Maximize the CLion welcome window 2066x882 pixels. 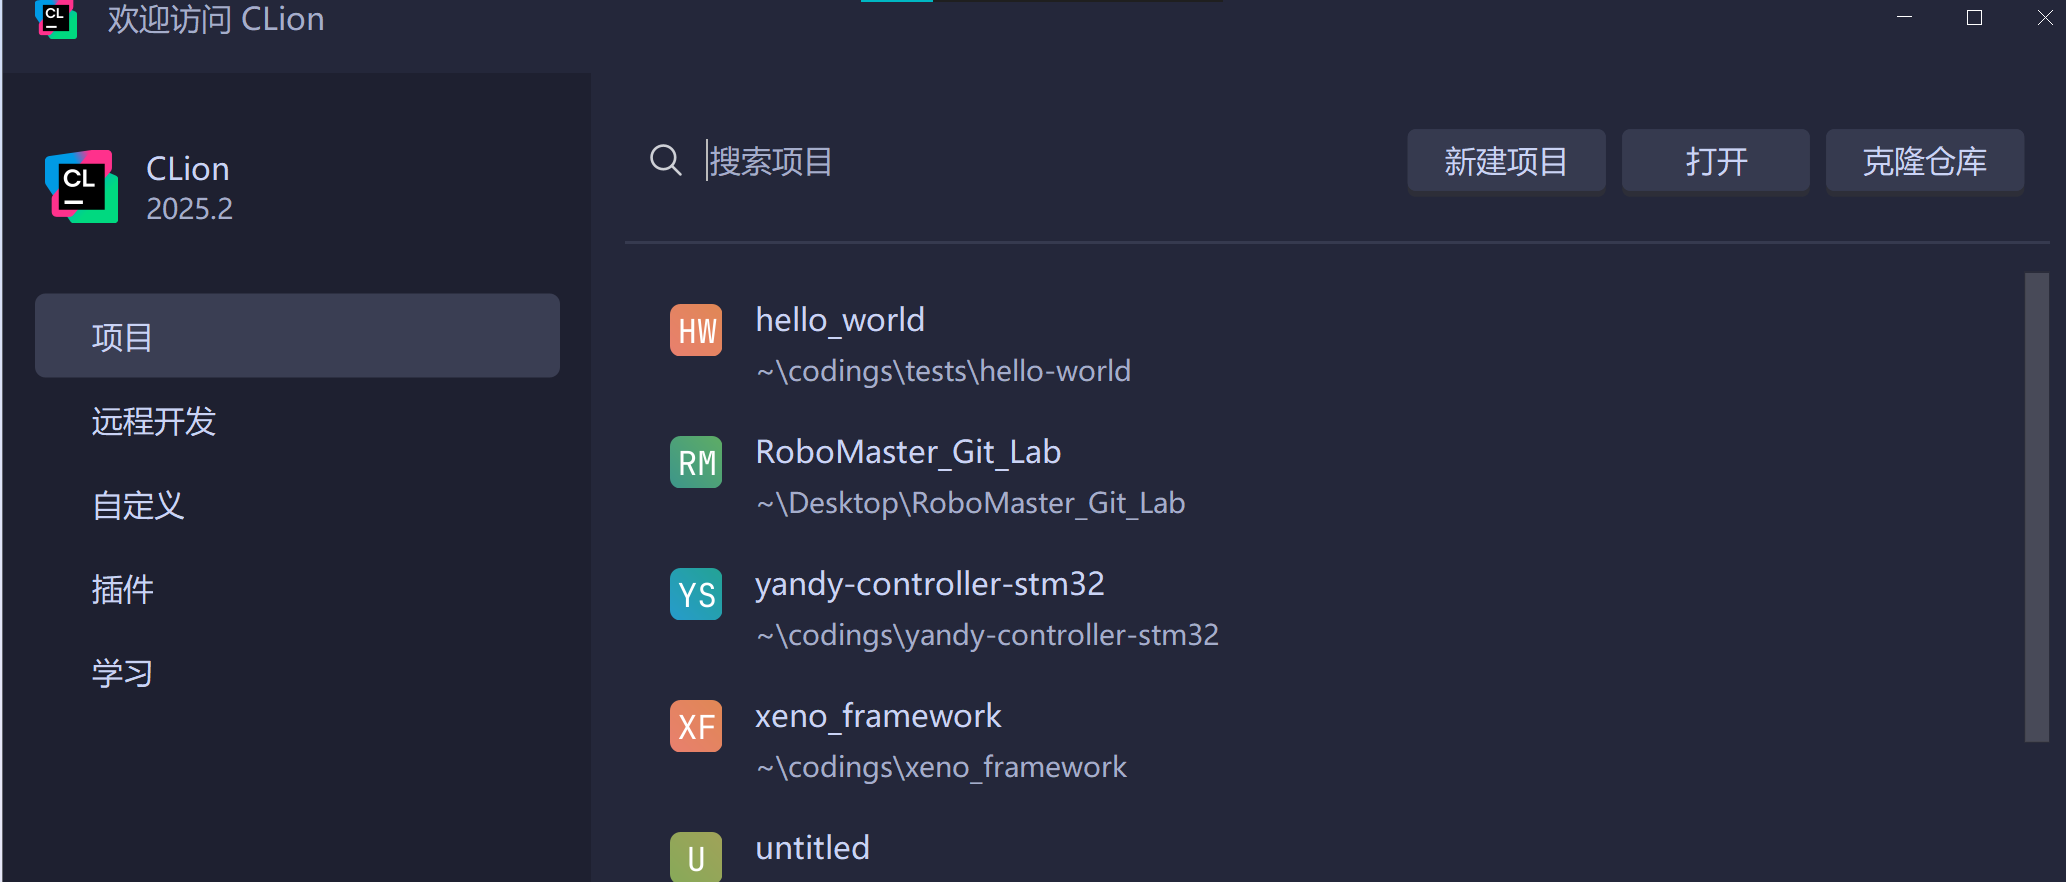(x=1974, y=18)
